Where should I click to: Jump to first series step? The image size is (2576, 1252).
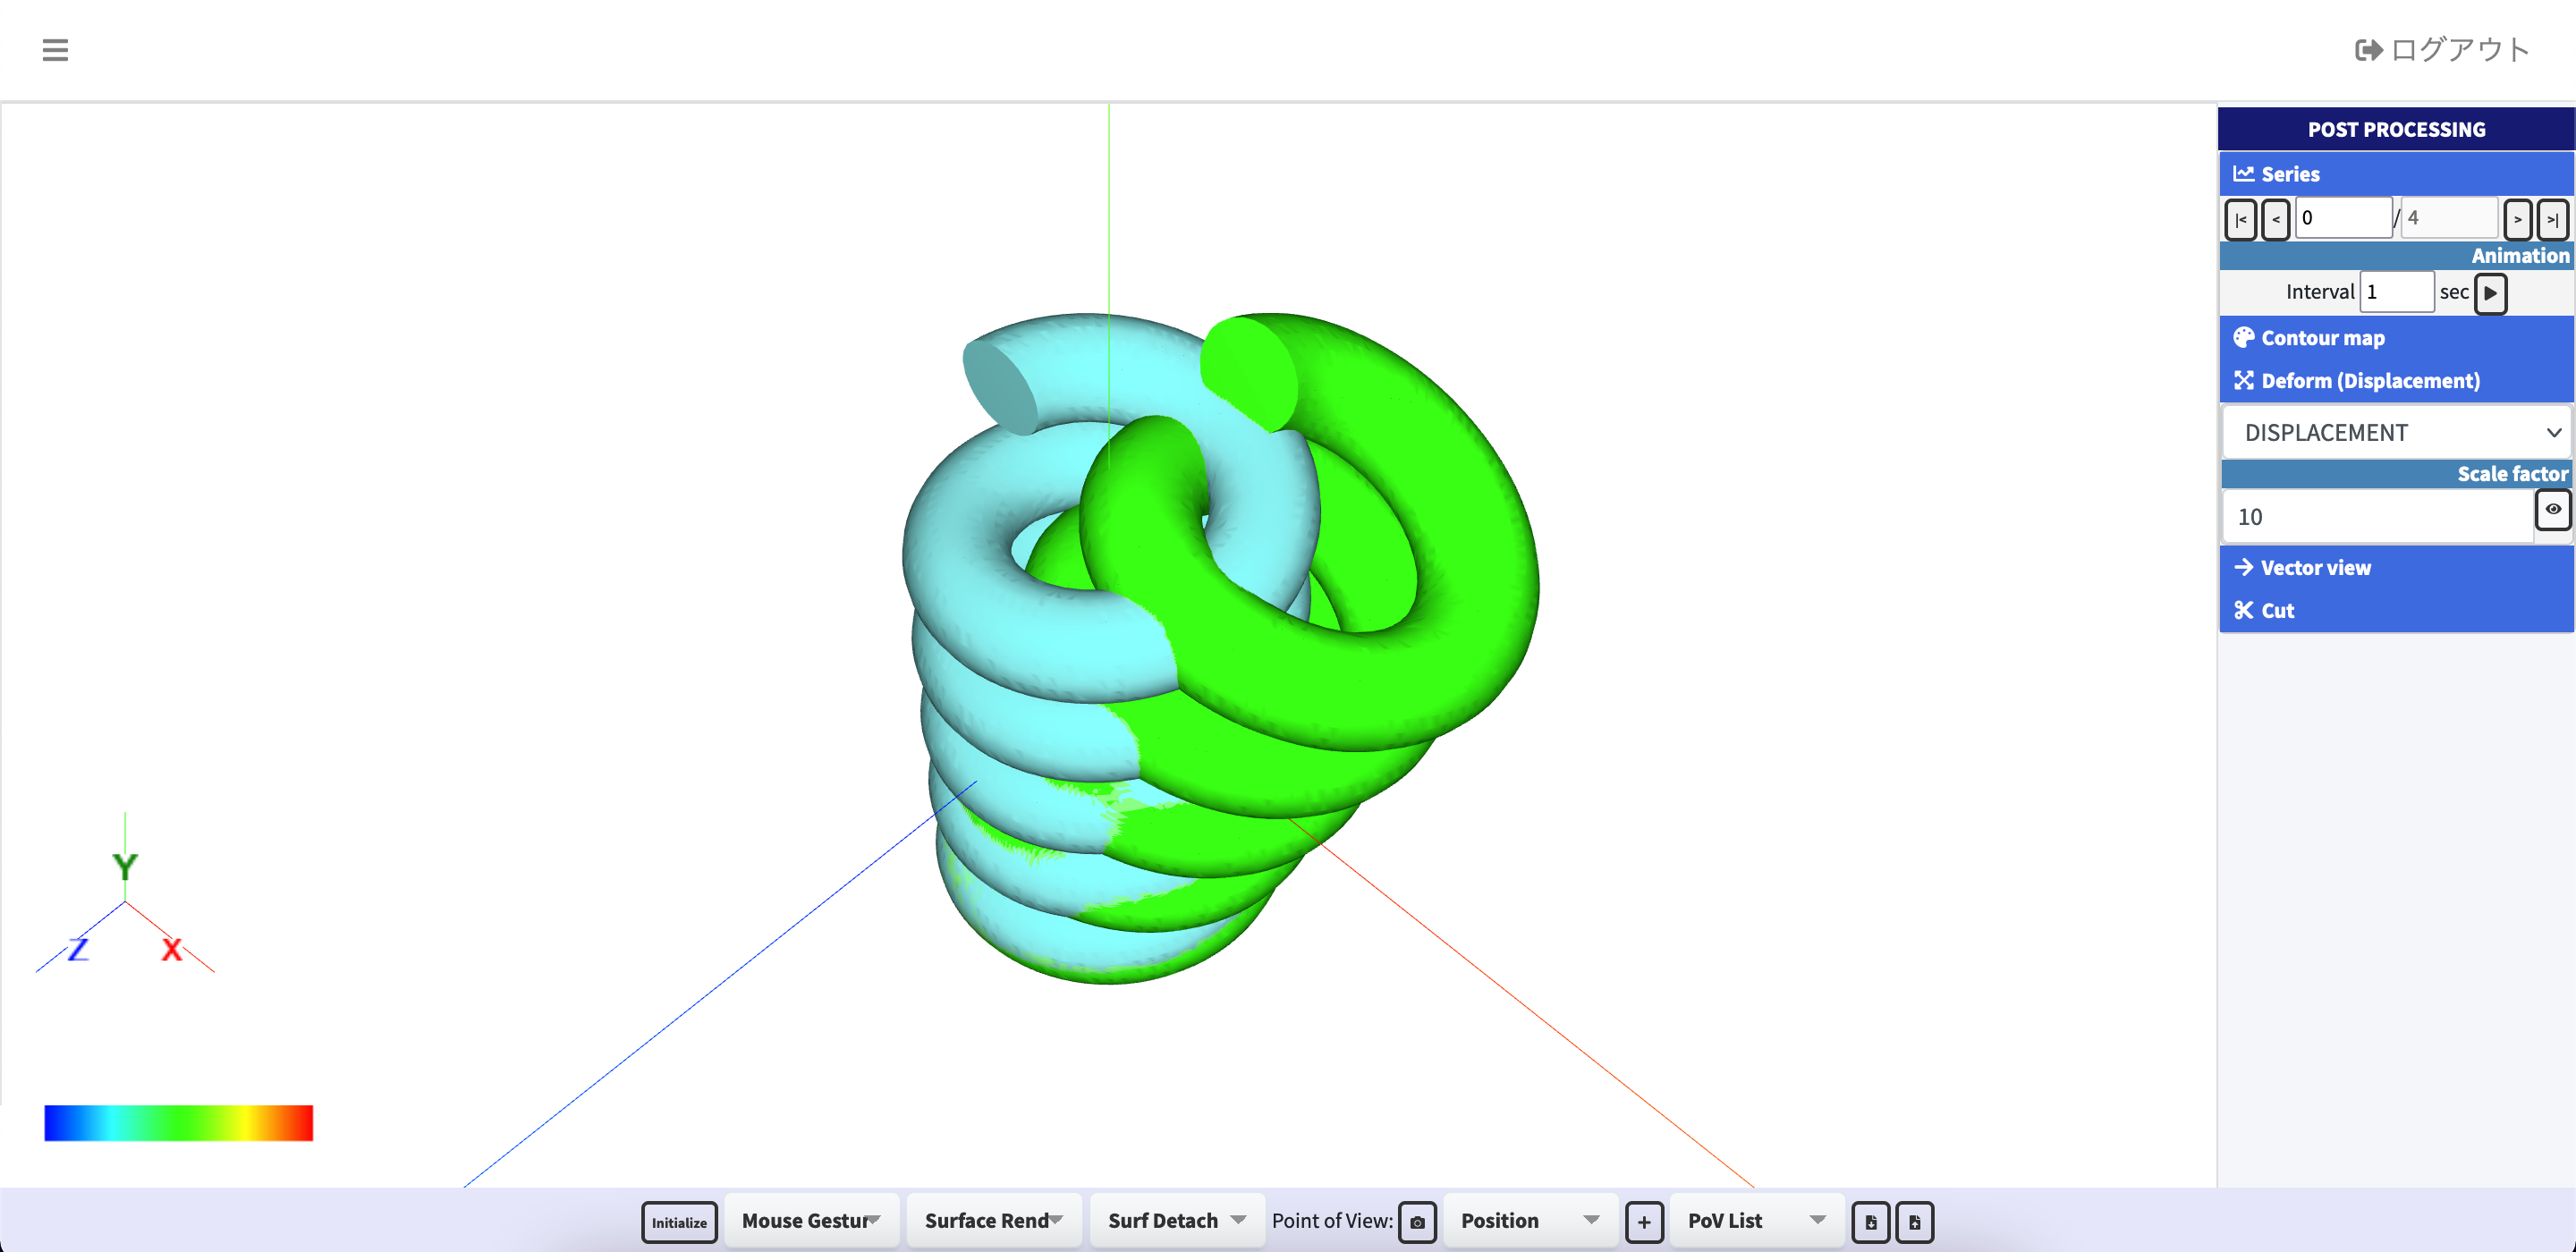point(2240,219)
